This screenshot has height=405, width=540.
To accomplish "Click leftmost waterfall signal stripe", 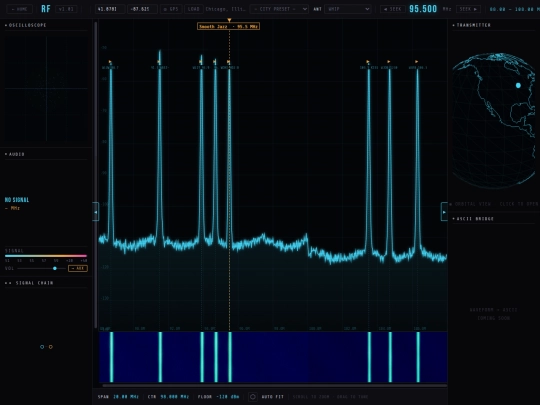I will tap(111, 357).
